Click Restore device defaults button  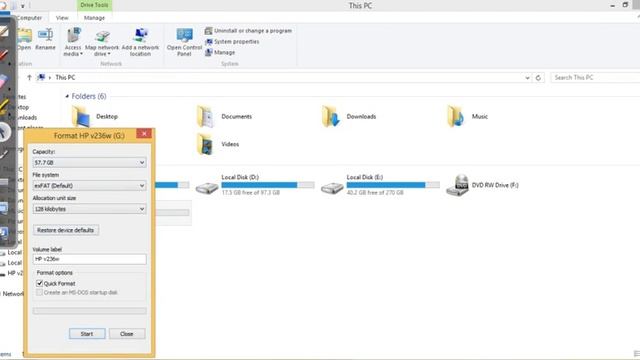click(66, 230)
